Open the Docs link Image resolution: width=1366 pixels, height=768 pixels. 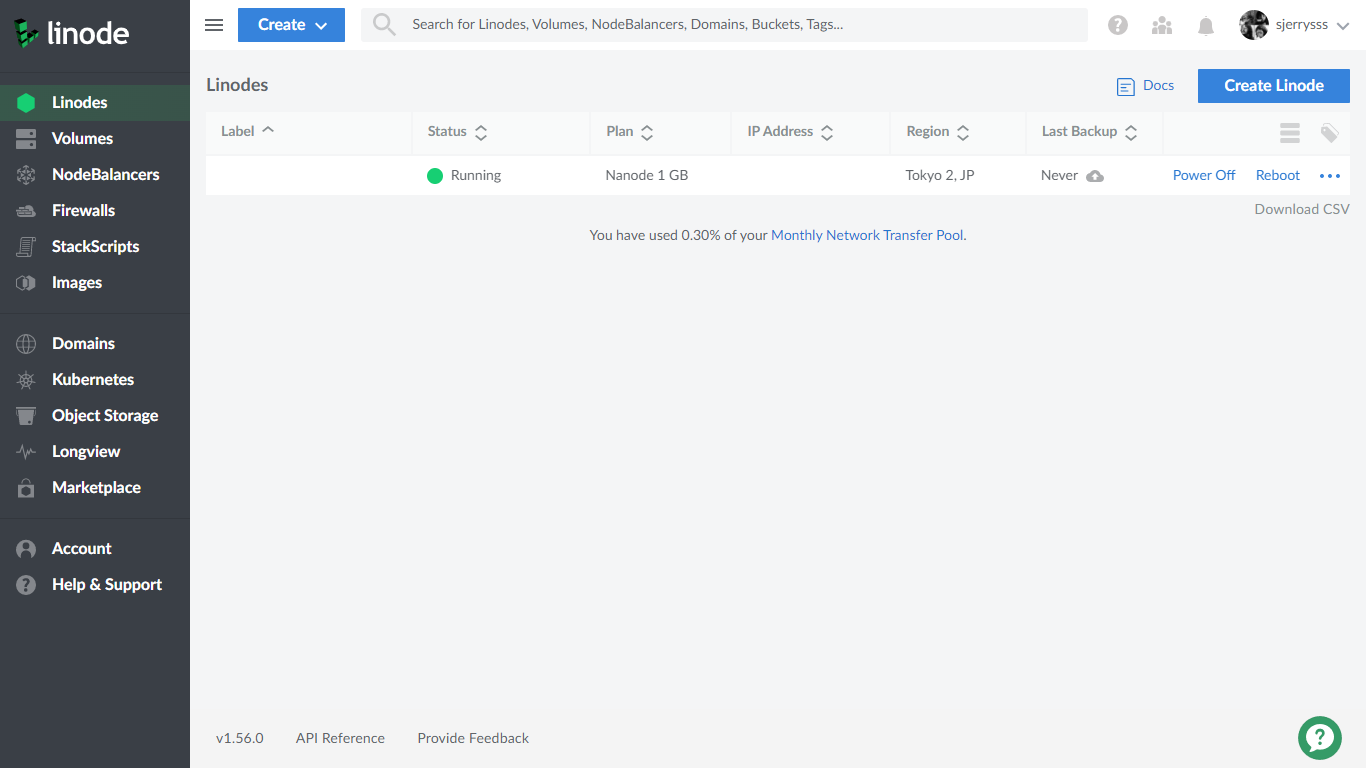pyautogui.click(x=1146, y=86)
